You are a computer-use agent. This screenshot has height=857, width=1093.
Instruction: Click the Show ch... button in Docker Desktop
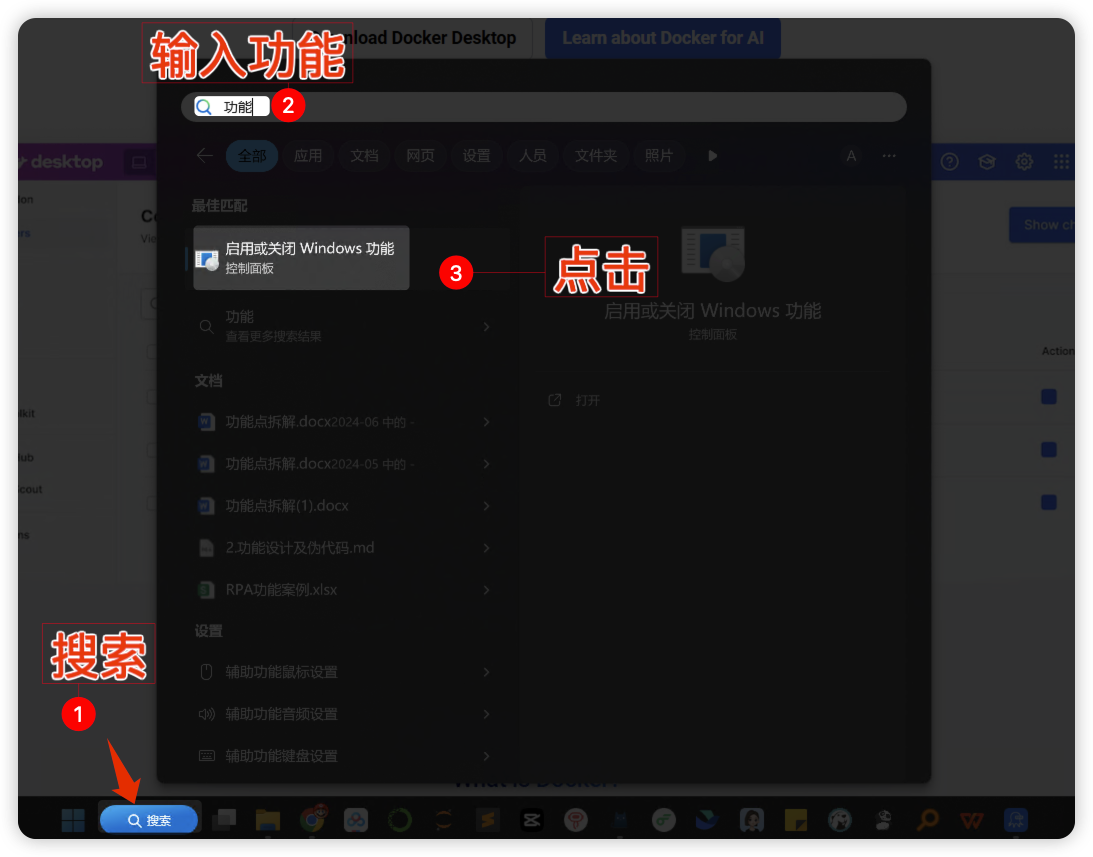coord(1042,225)
